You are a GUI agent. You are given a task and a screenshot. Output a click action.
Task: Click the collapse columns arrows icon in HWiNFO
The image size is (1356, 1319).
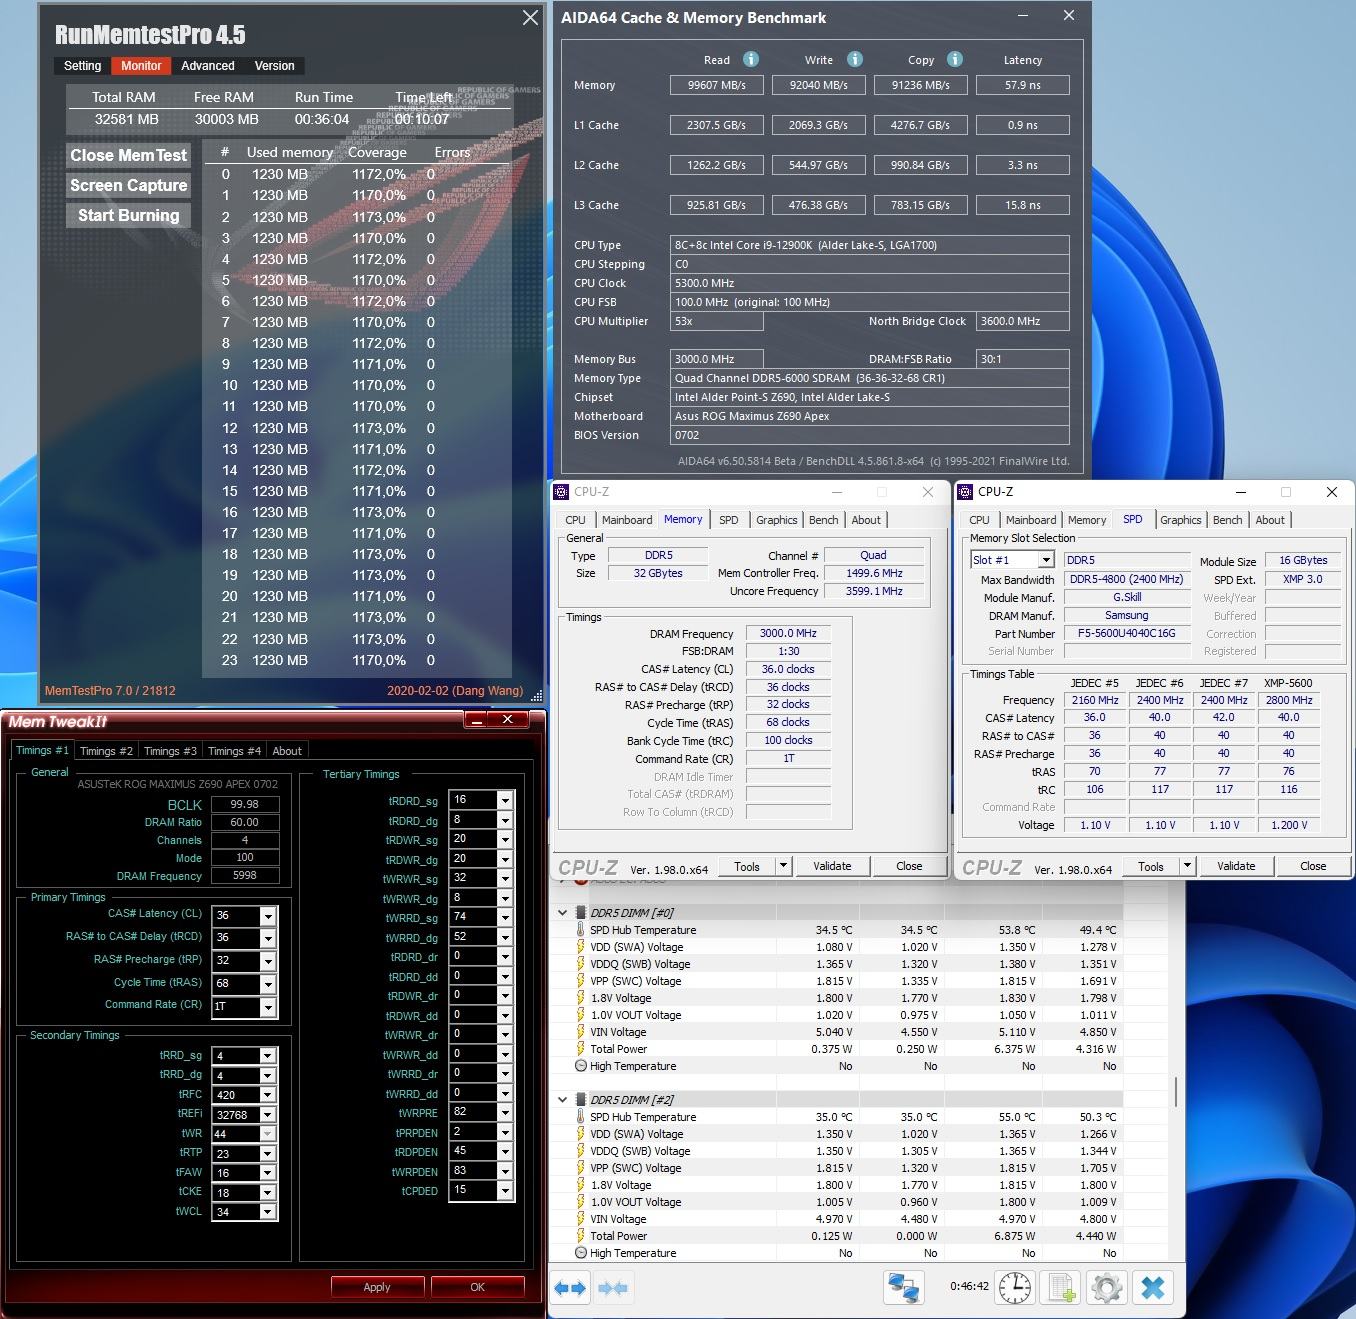pyautogui.click(x=613, y=1288)
